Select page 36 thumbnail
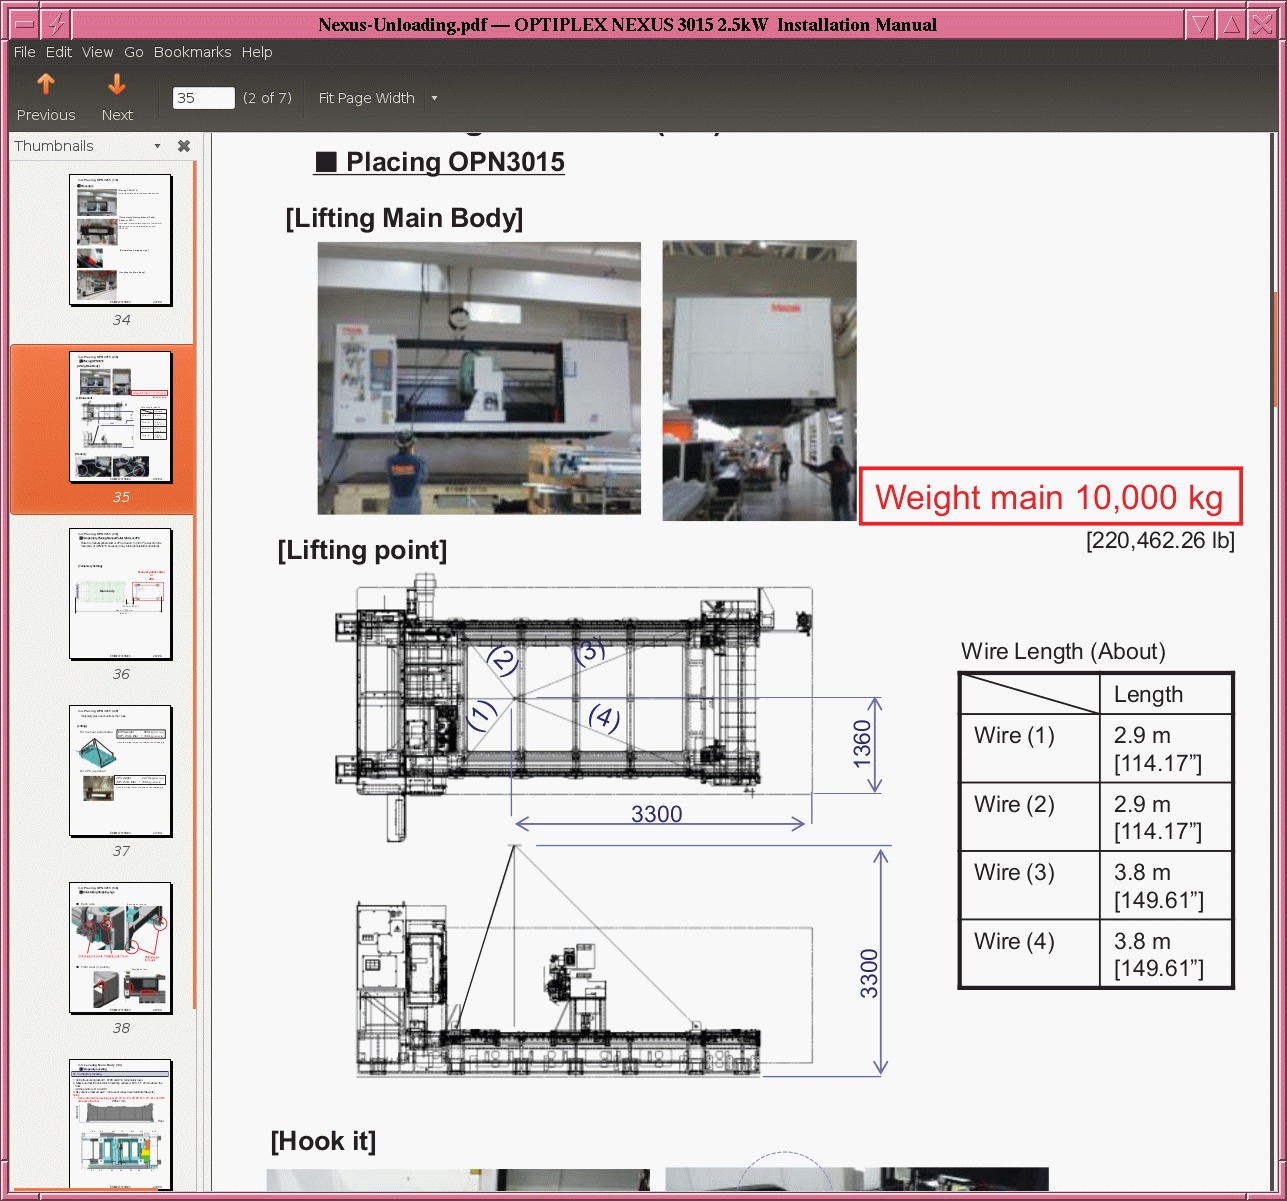The height and width of the screenshot is (1201, 1287). coord(121,594)
